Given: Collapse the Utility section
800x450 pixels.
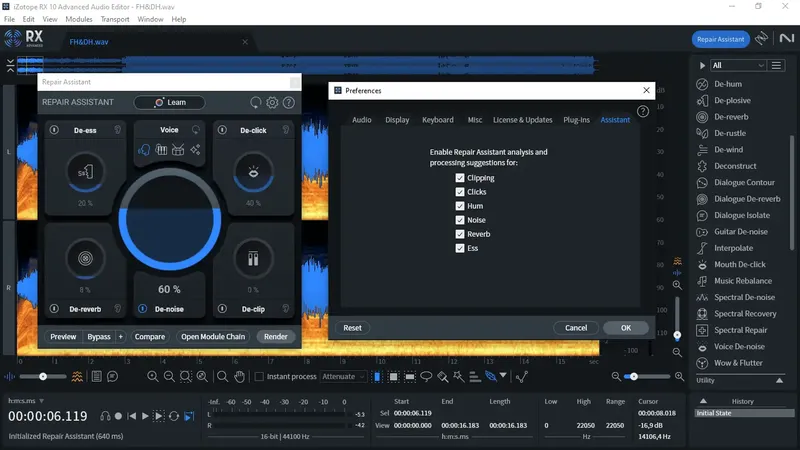Looking at the screenshot, I should [779, 381].
